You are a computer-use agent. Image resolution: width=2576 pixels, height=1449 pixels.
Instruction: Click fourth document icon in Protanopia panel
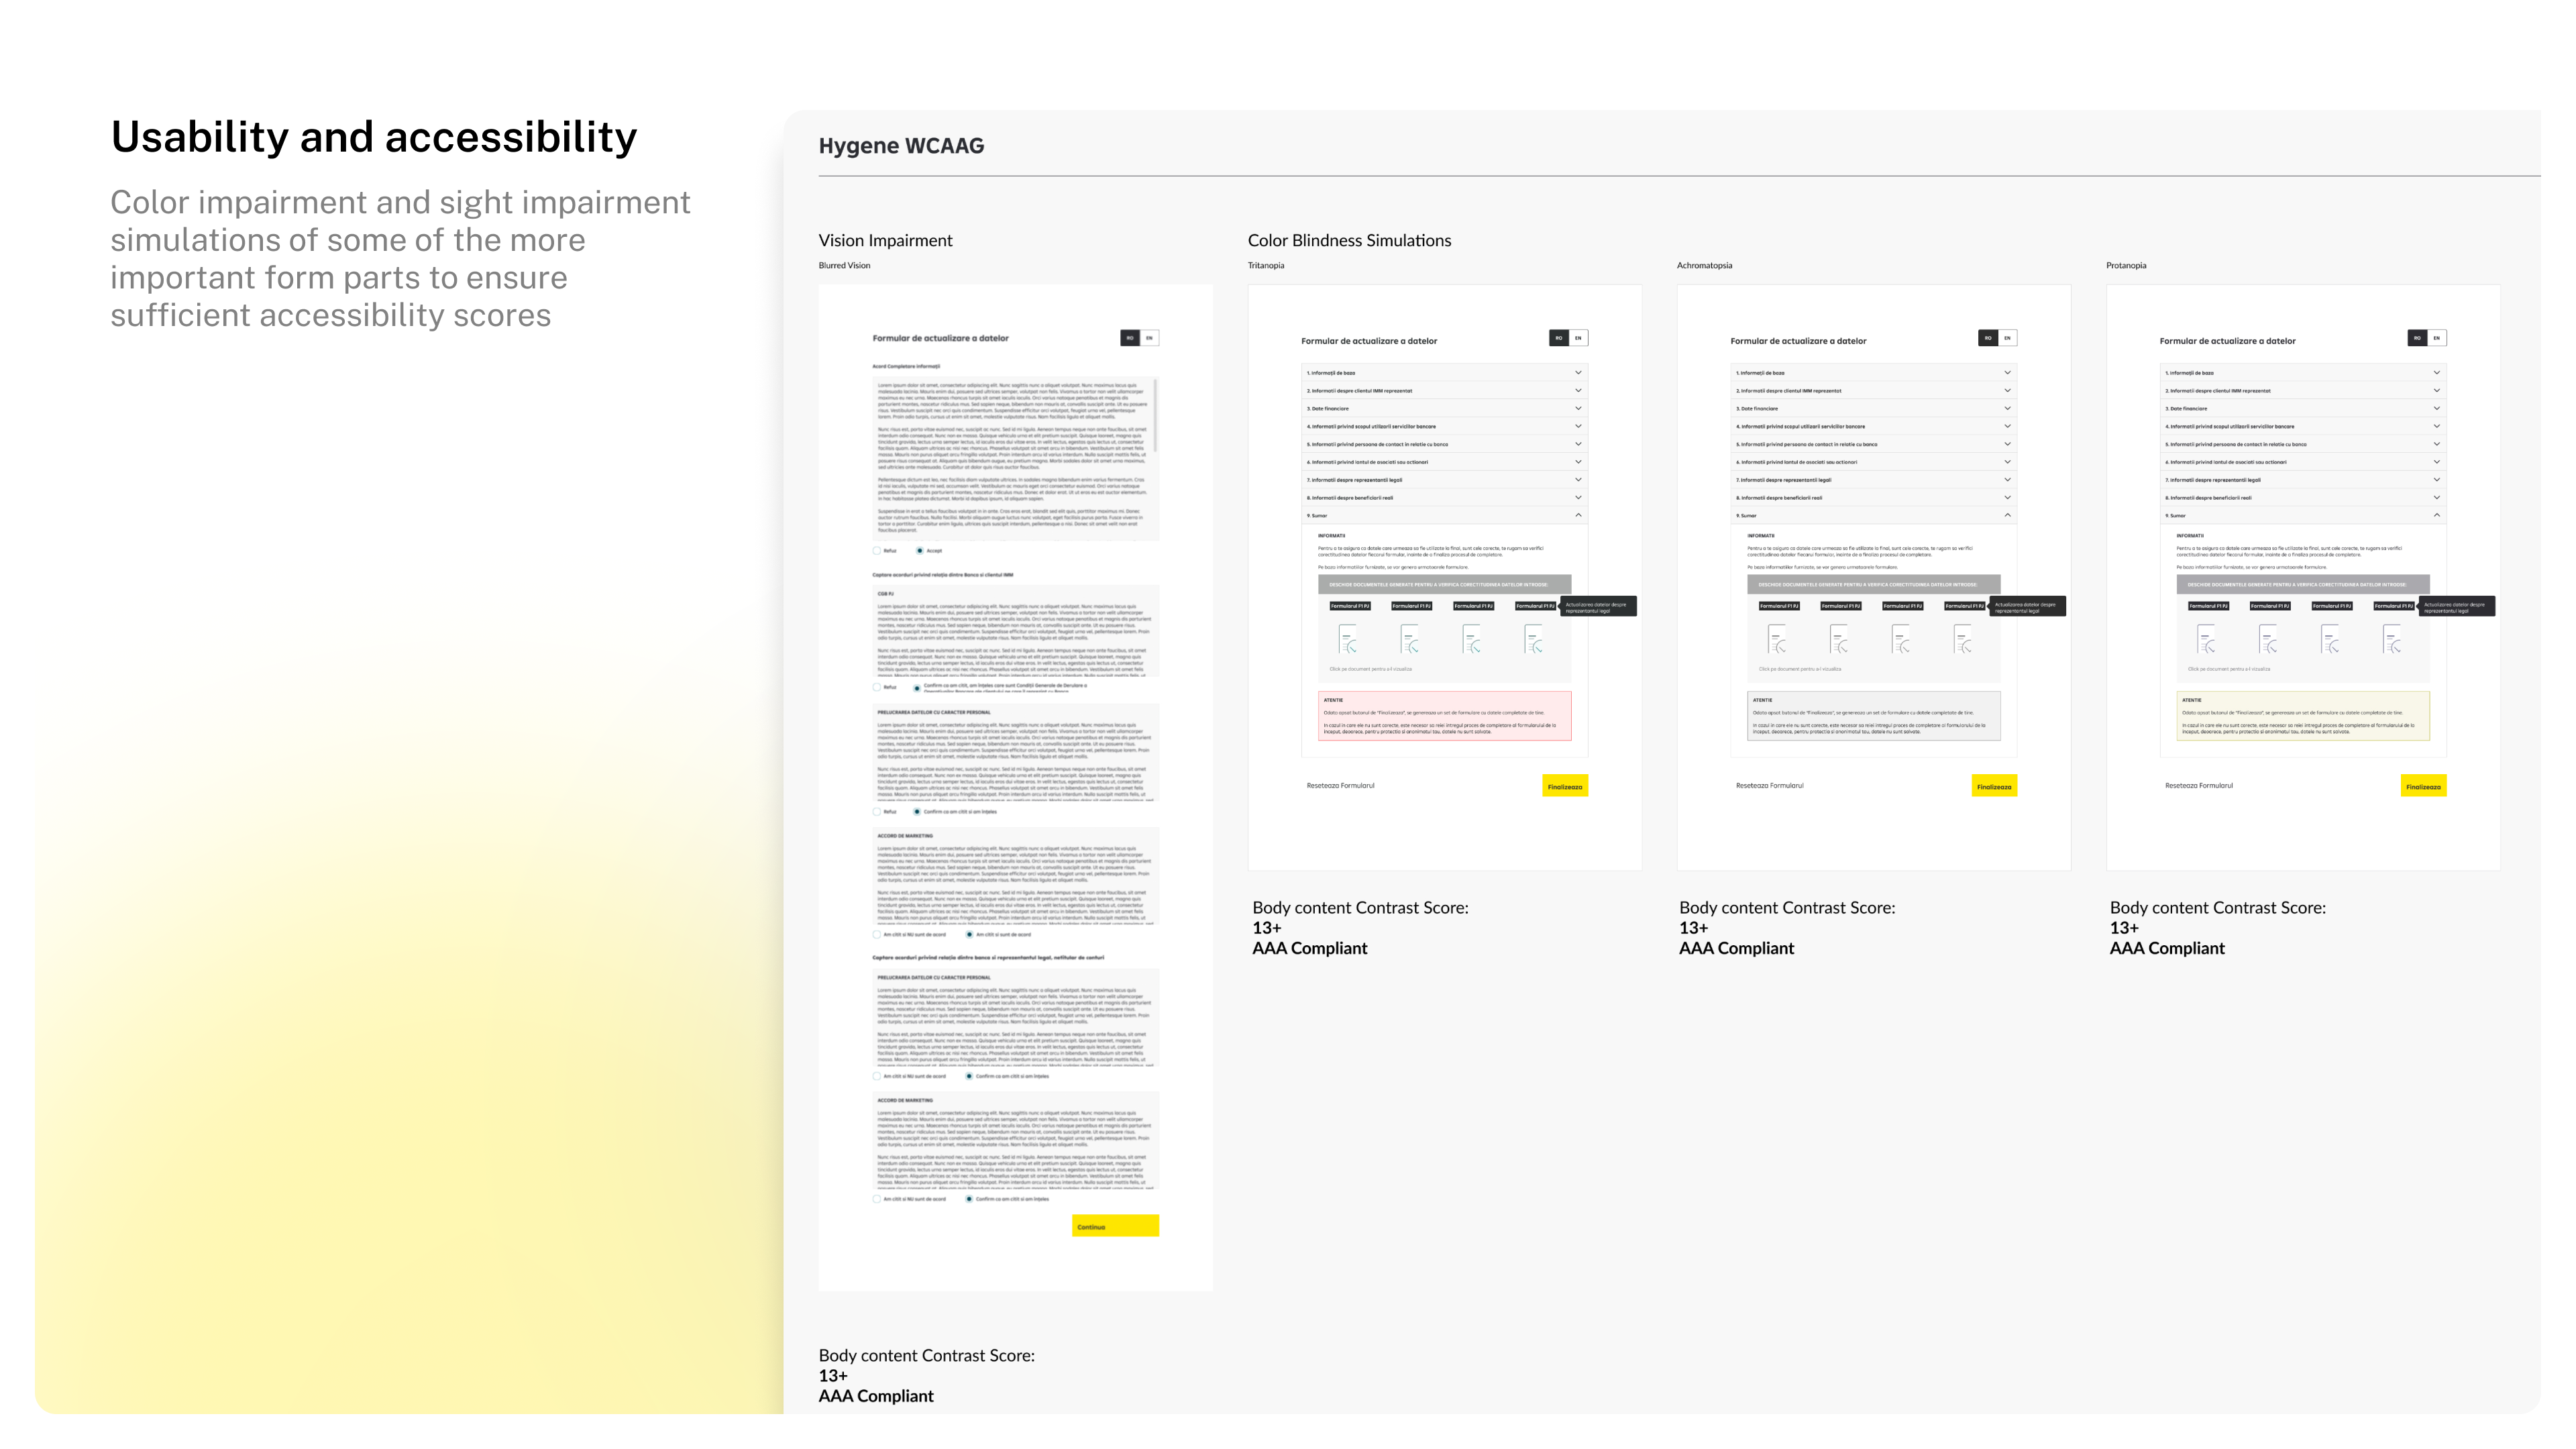2391,638
